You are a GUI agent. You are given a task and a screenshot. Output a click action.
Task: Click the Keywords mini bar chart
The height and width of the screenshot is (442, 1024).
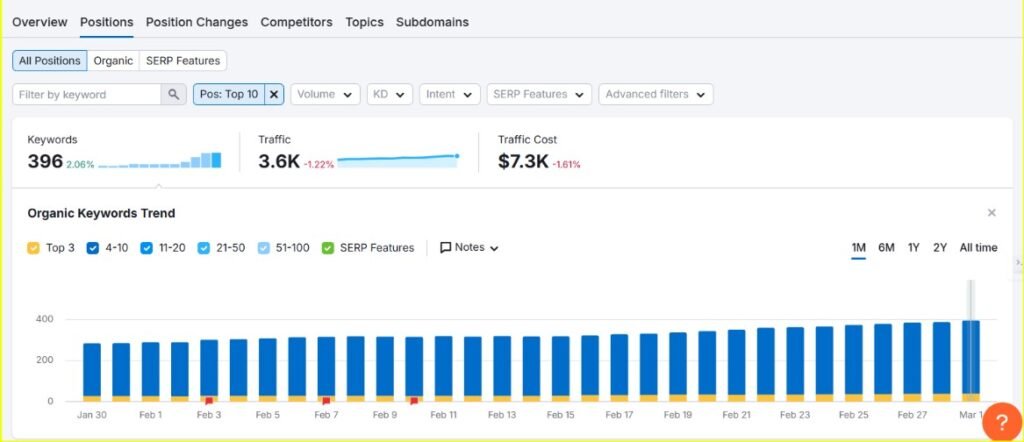pyautogui.click(x=160, y=161)
